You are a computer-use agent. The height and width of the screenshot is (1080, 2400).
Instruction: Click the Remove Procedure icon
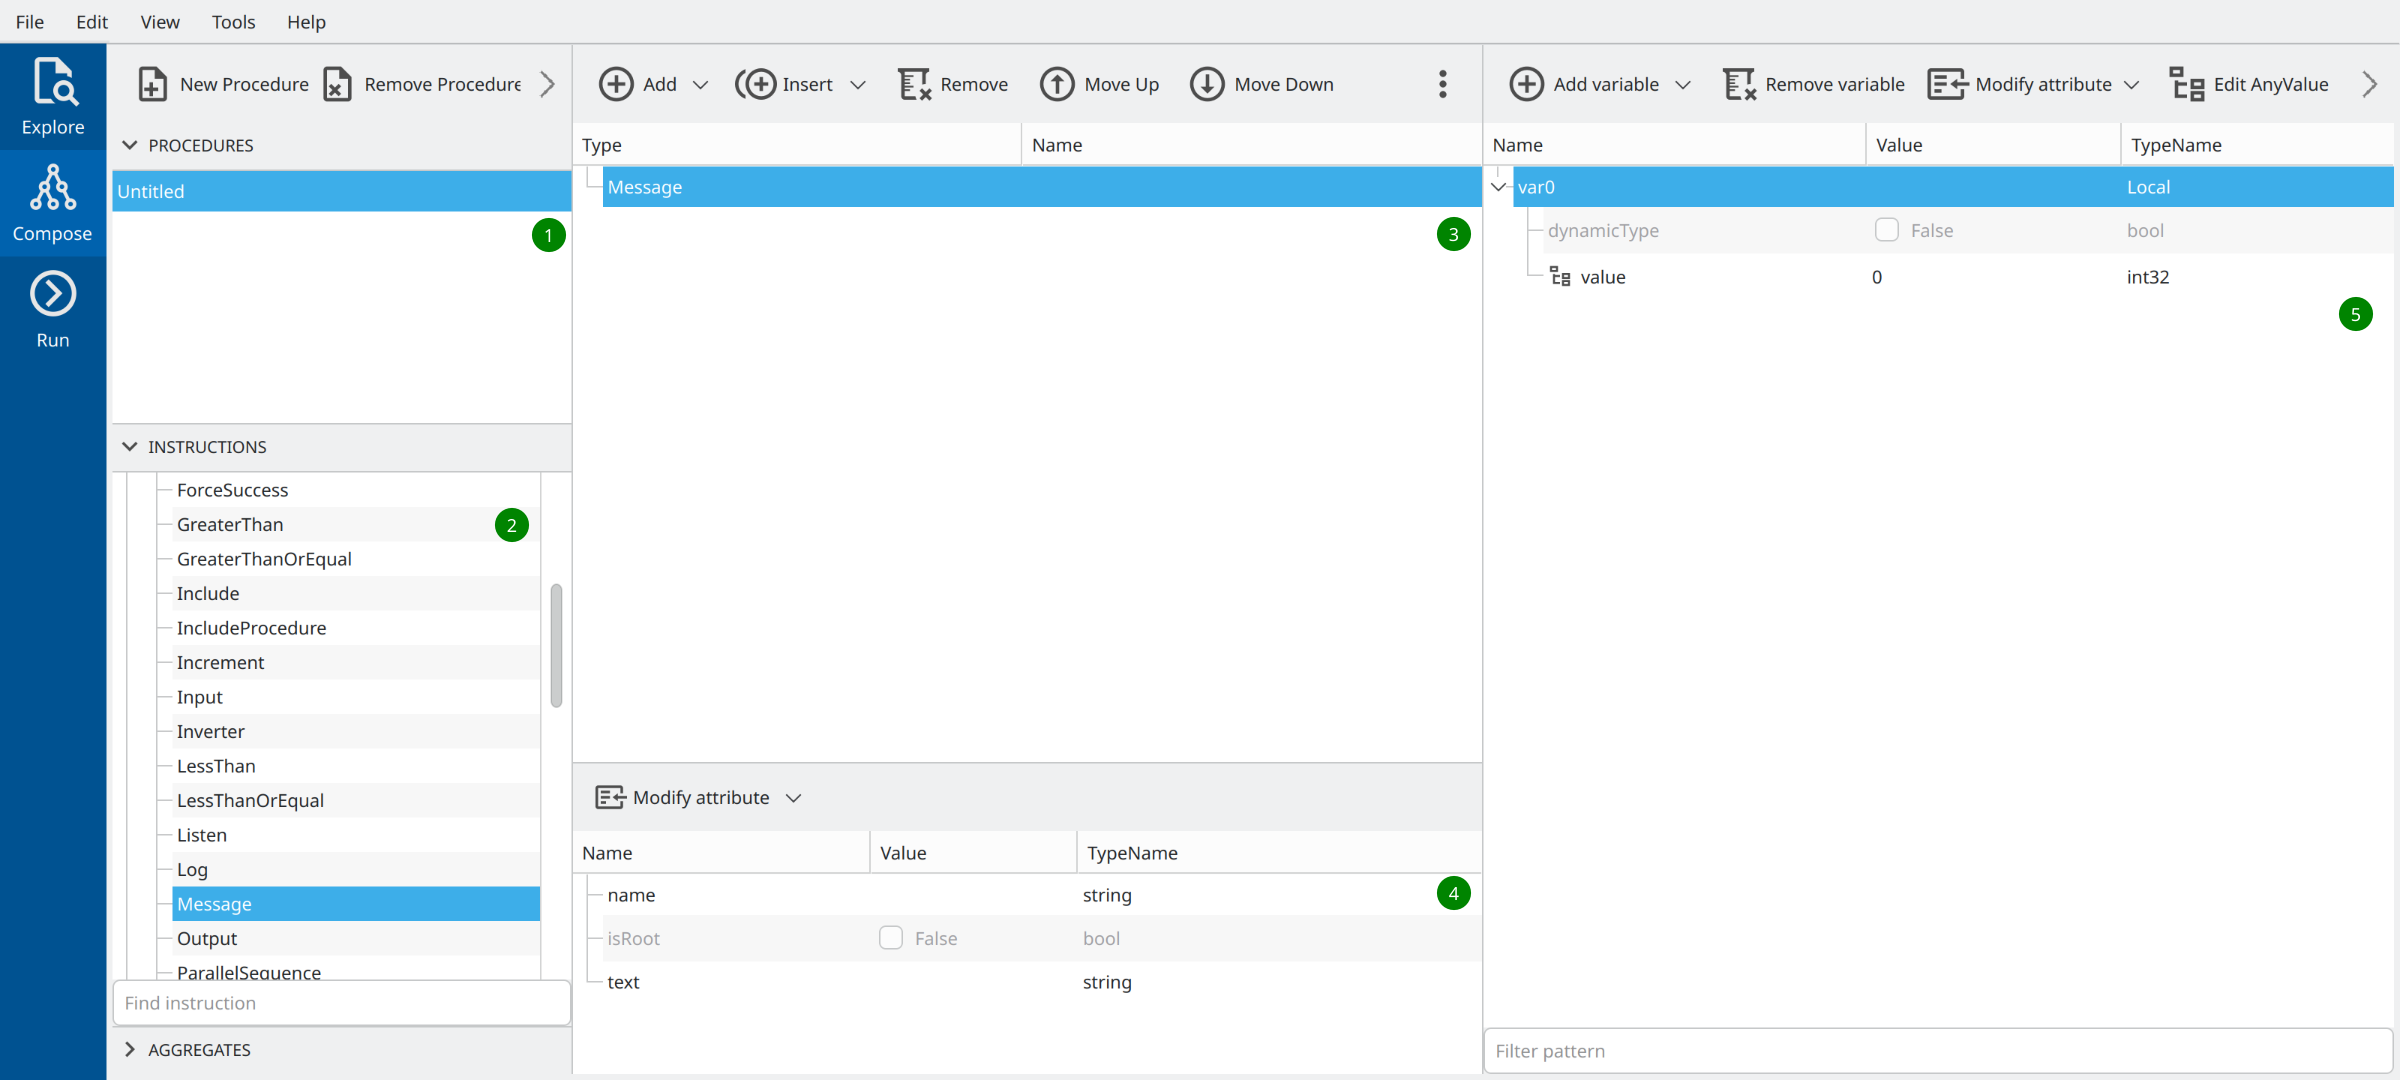[x=338, y=85]
